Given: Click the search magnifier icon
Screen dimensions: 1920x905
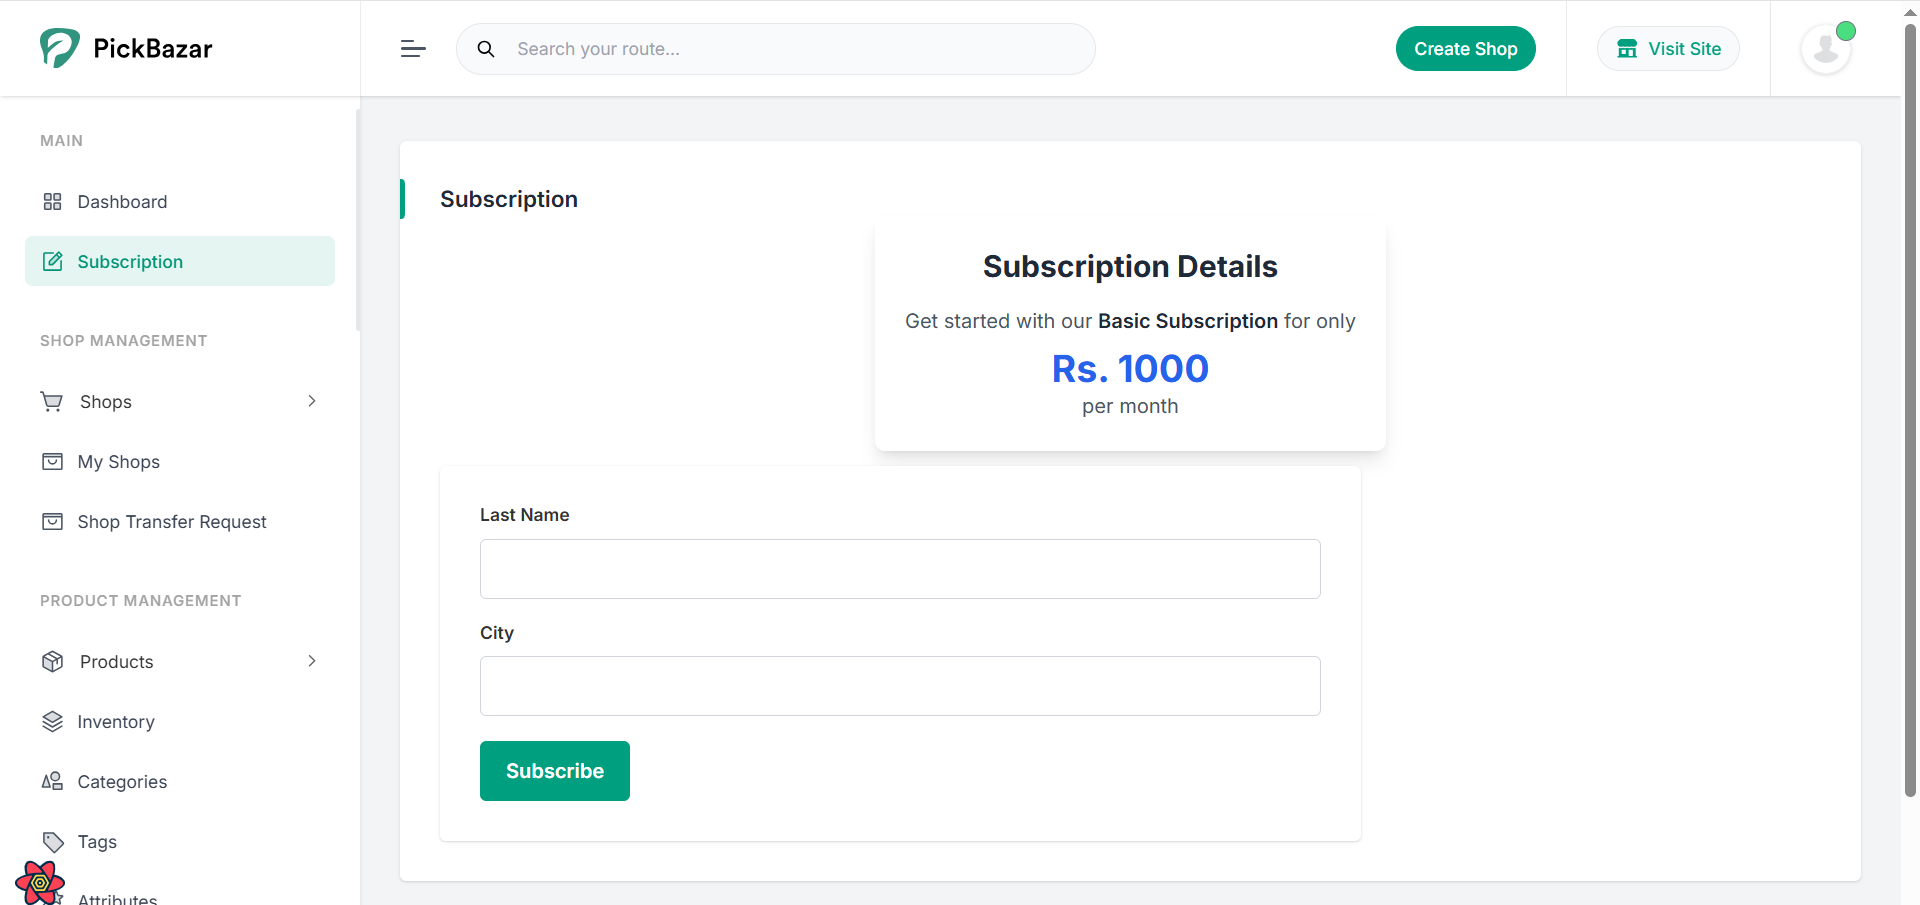Looking at the screenshot, I should (486, 49).
